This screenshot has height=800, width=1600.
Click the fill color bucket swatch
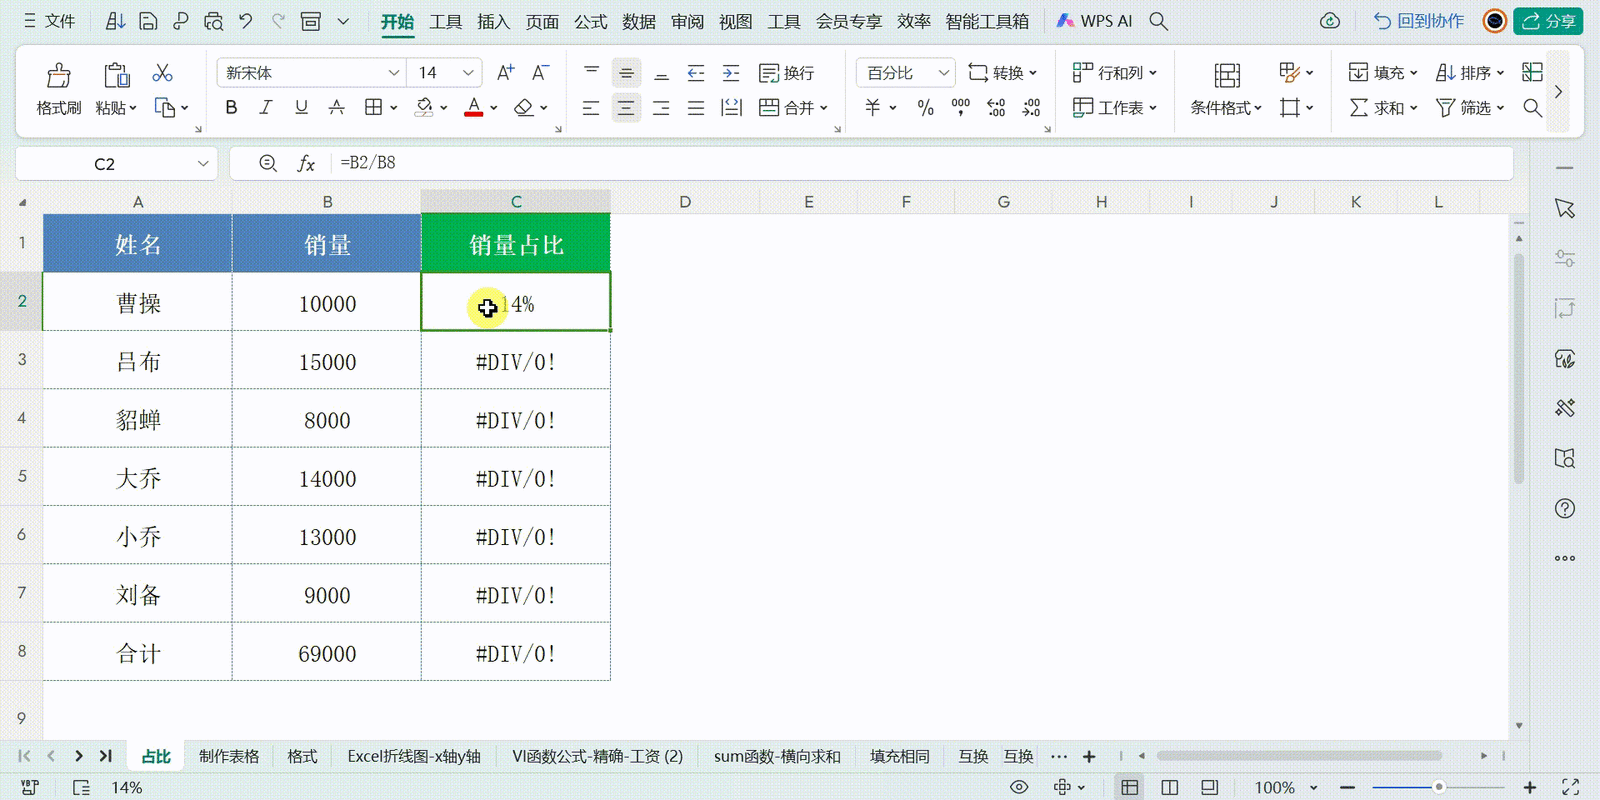click(424, 107)
